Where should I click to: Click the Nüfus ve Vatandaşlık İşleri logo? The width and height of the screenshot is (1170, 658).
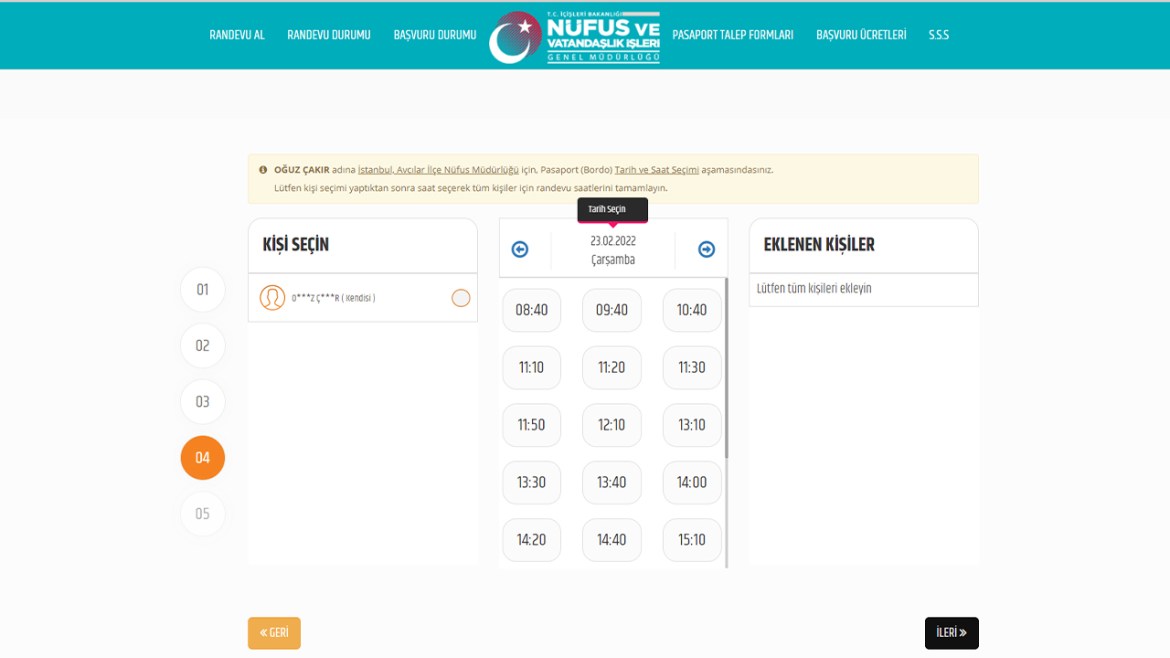(575, 38)
